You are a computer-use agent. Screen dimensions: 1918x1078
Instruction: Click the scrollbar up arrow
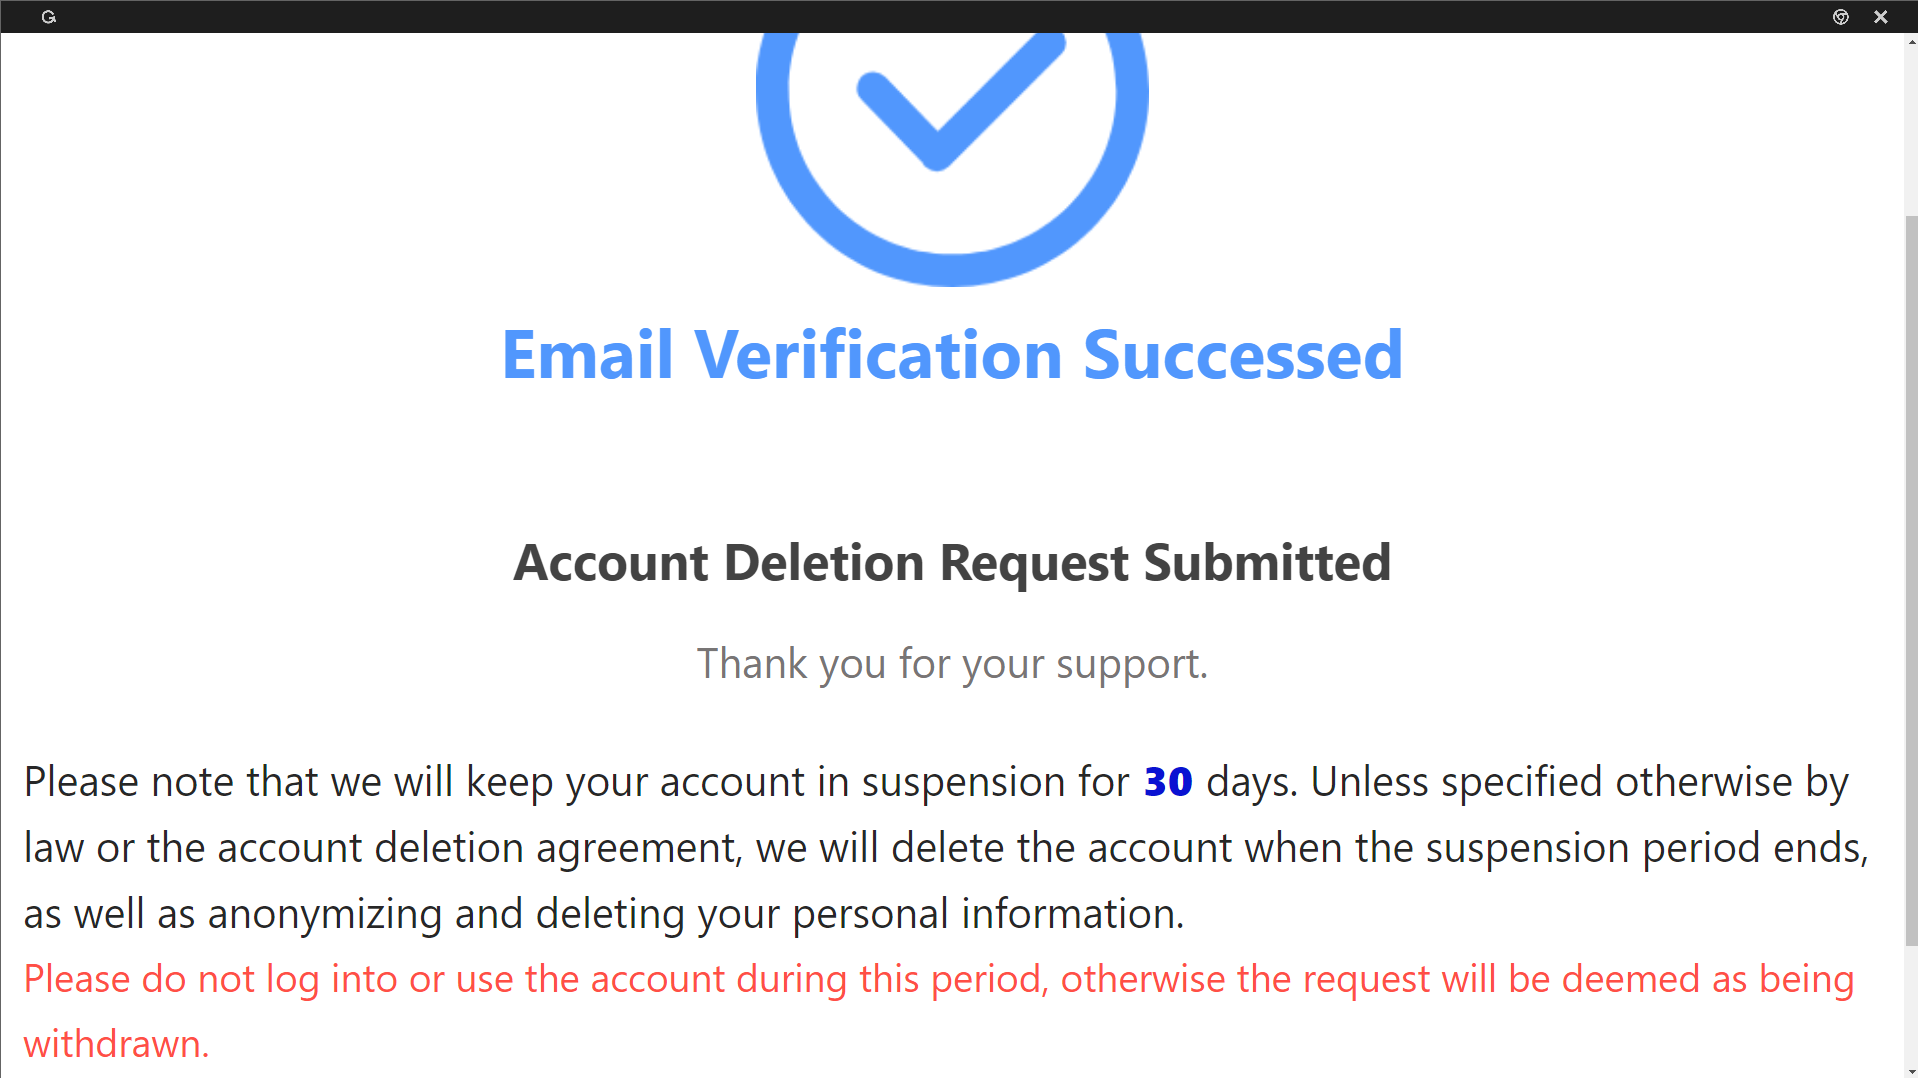coord(1911,42)
